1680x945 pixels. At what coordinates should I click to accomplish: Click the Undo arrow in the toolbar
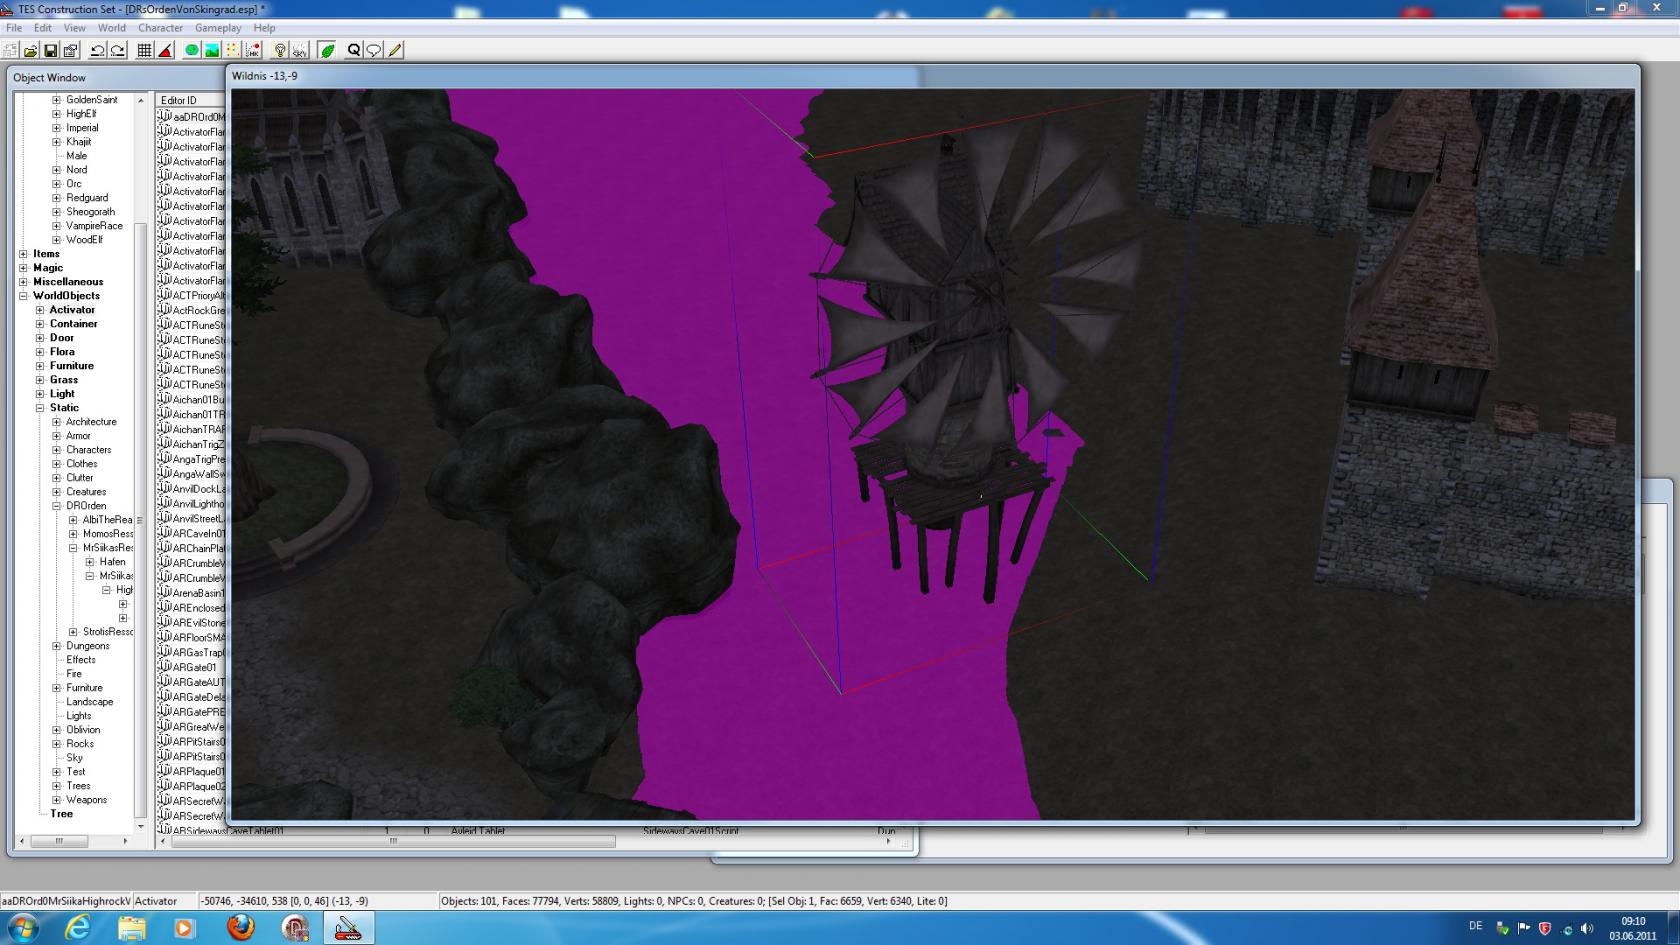click(x=97, y=50)
